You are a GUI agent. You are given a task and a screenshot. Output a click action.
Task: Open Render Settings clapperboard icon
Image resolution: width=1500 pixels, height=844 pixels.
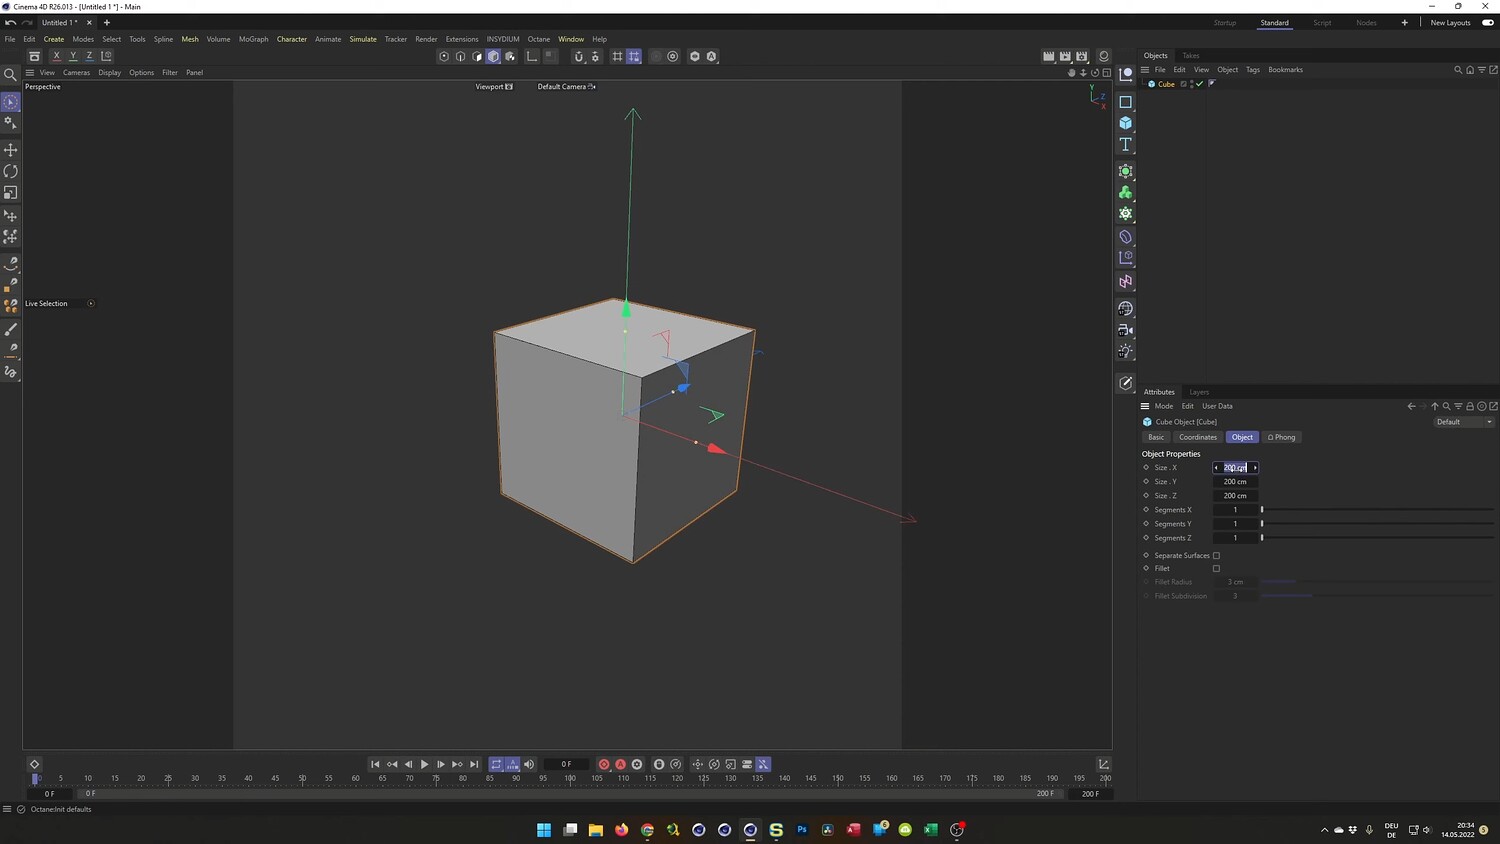point(1082,57)
